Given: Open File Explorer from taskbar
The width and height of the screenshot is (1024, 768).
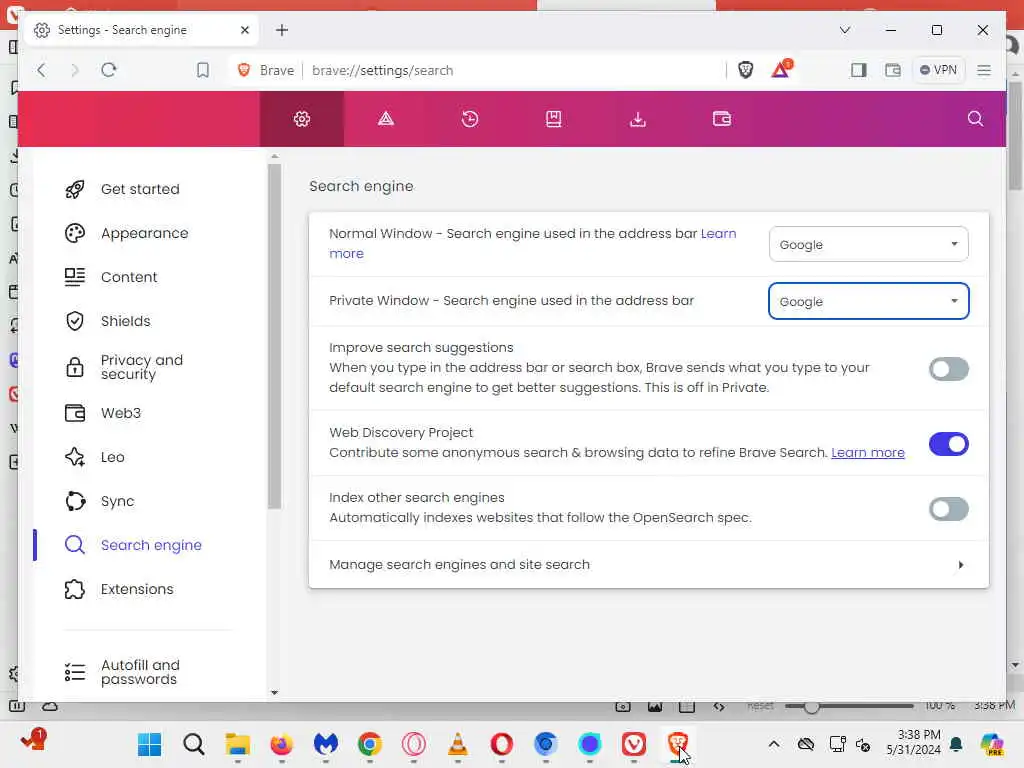Looking at the screenshot, I should pyautogui.click(x=238, y=744).
